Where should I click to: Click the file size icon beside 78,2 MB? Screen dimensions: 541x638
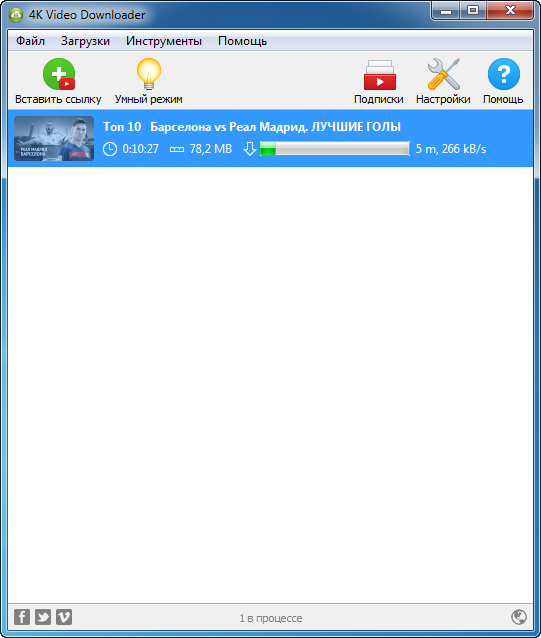[x=177, y=149]
